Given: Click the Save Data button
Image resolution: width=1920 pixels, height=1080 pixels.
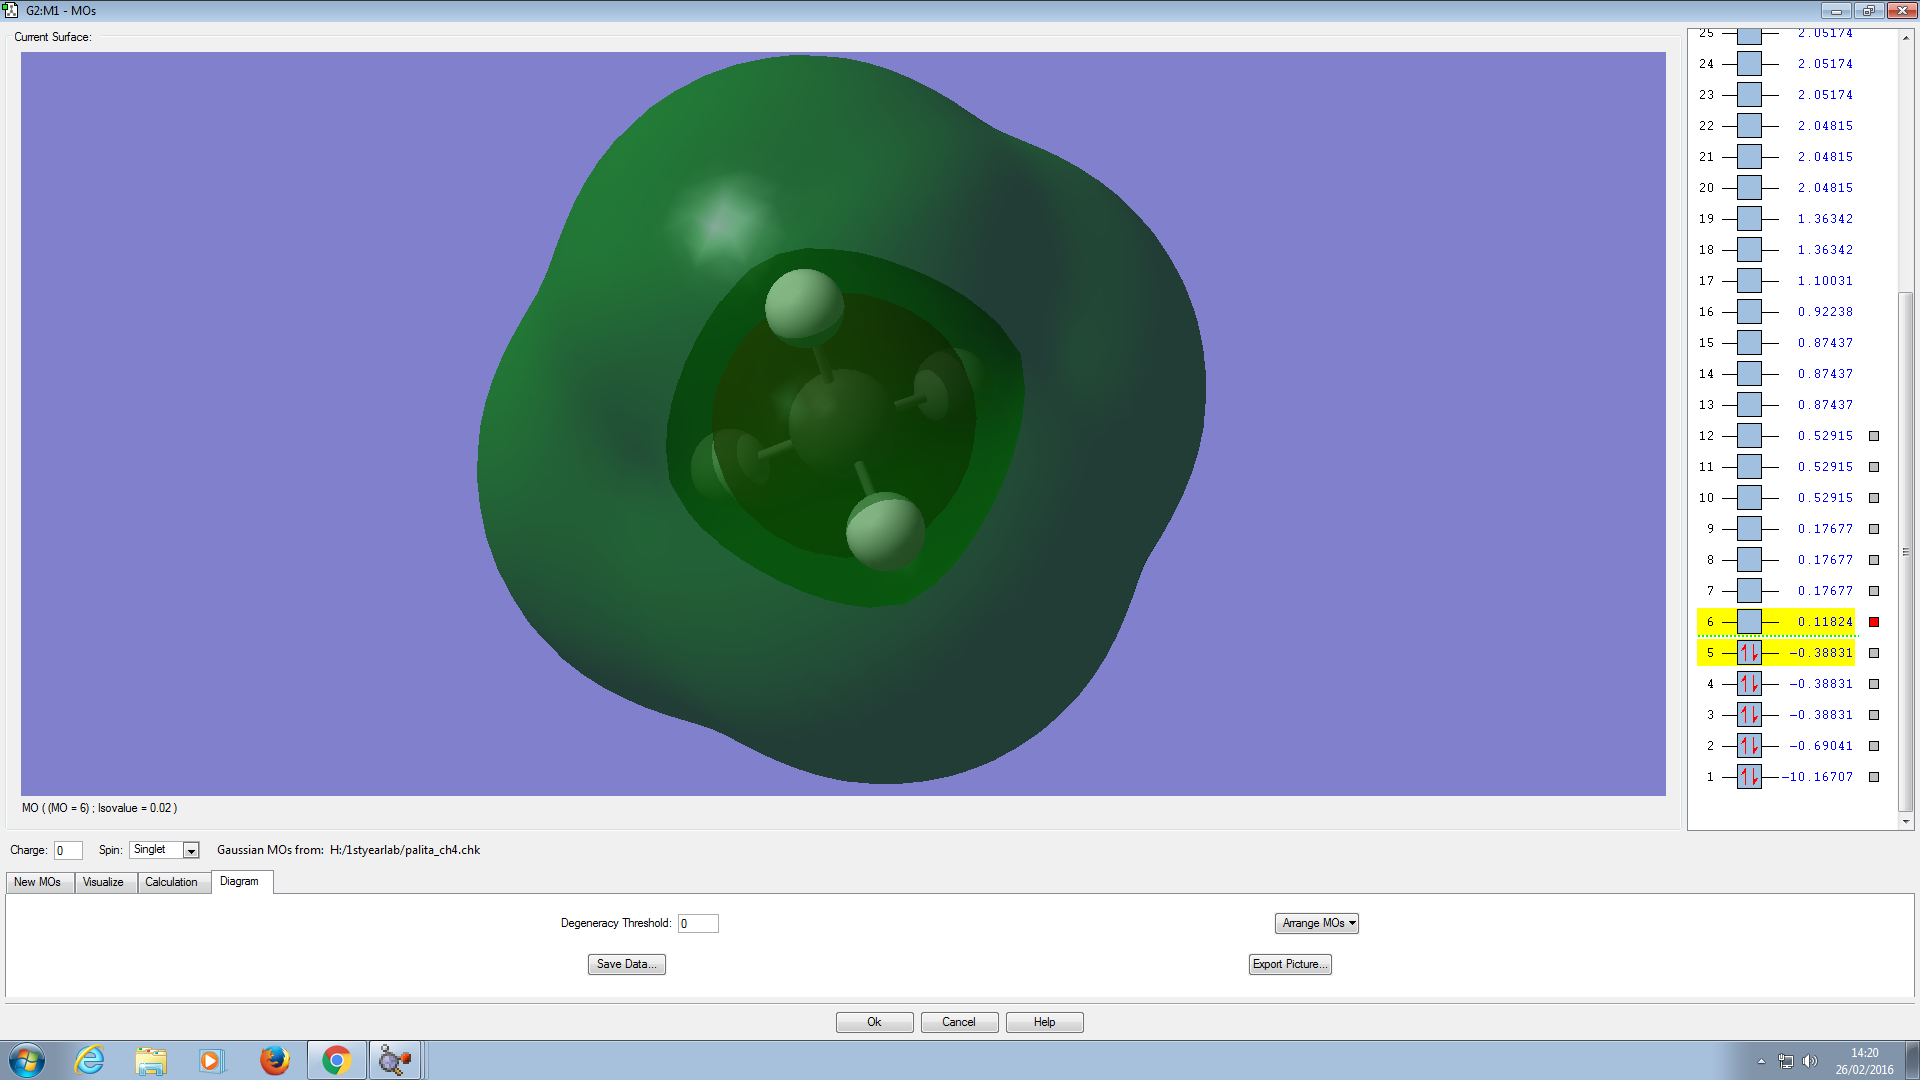Looking at the screenshot, I should [626, 964].
